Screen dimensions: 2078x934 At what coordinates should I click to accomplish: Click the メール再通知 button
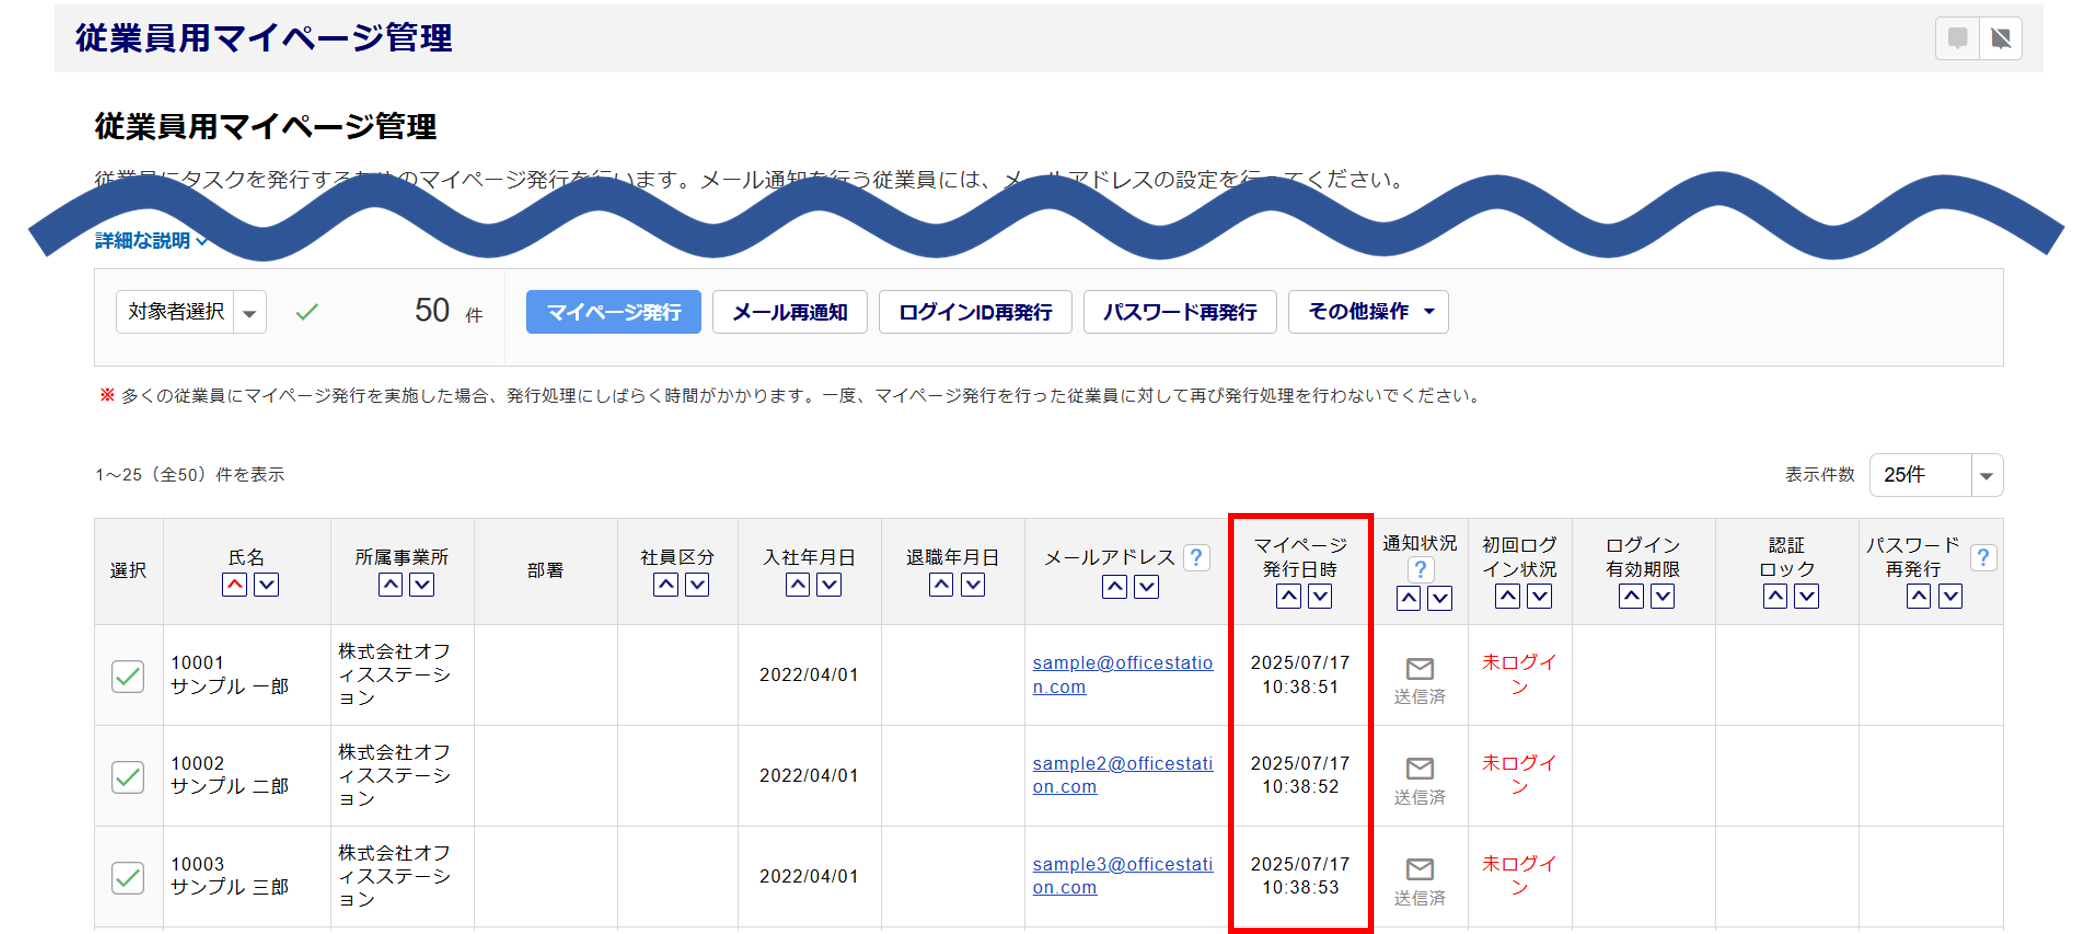(790, 312)
